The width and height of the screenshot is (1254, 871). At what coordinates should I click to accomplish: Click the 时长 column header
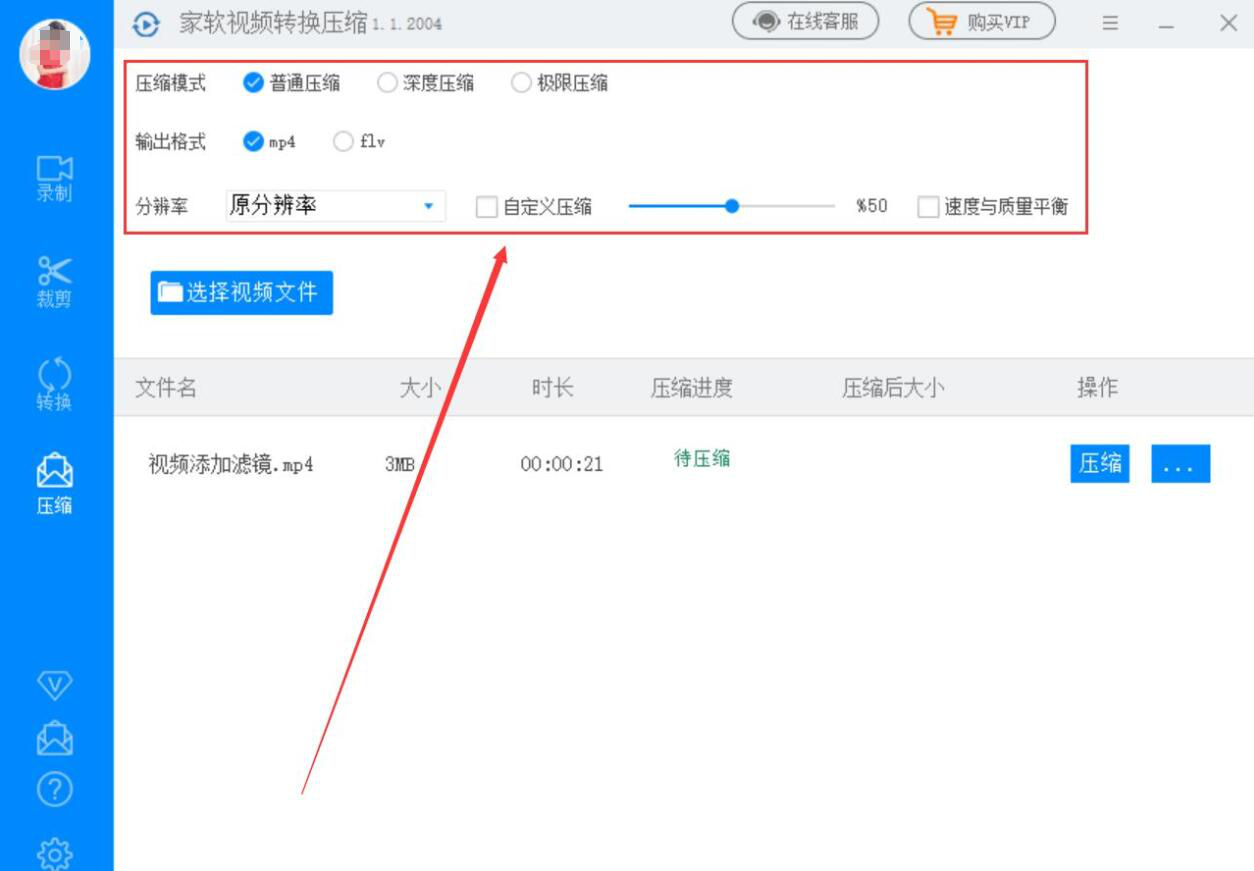552,388
